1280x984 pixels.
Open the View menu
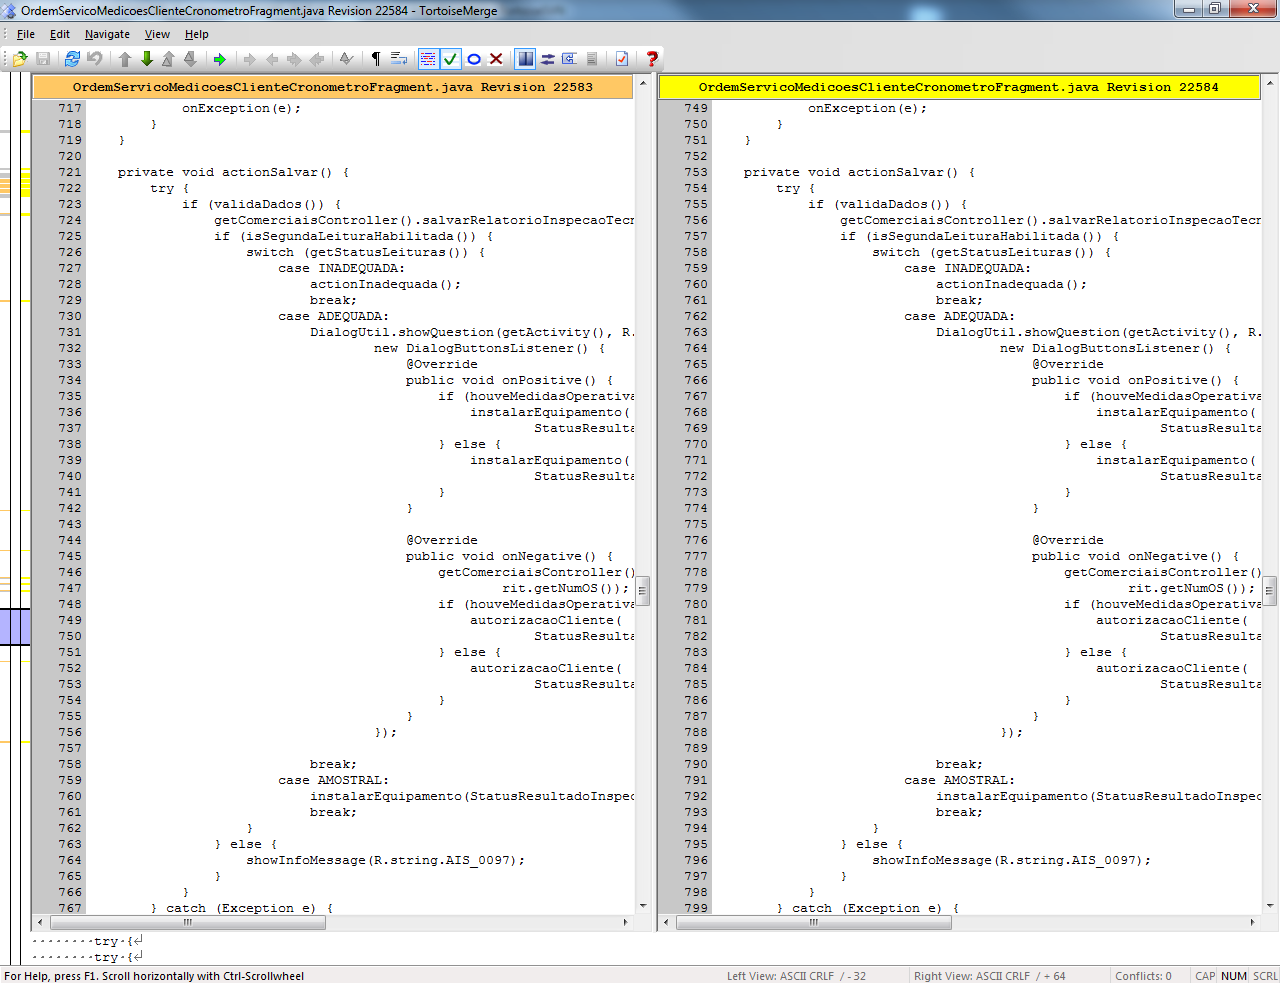(x=157, y=34)
